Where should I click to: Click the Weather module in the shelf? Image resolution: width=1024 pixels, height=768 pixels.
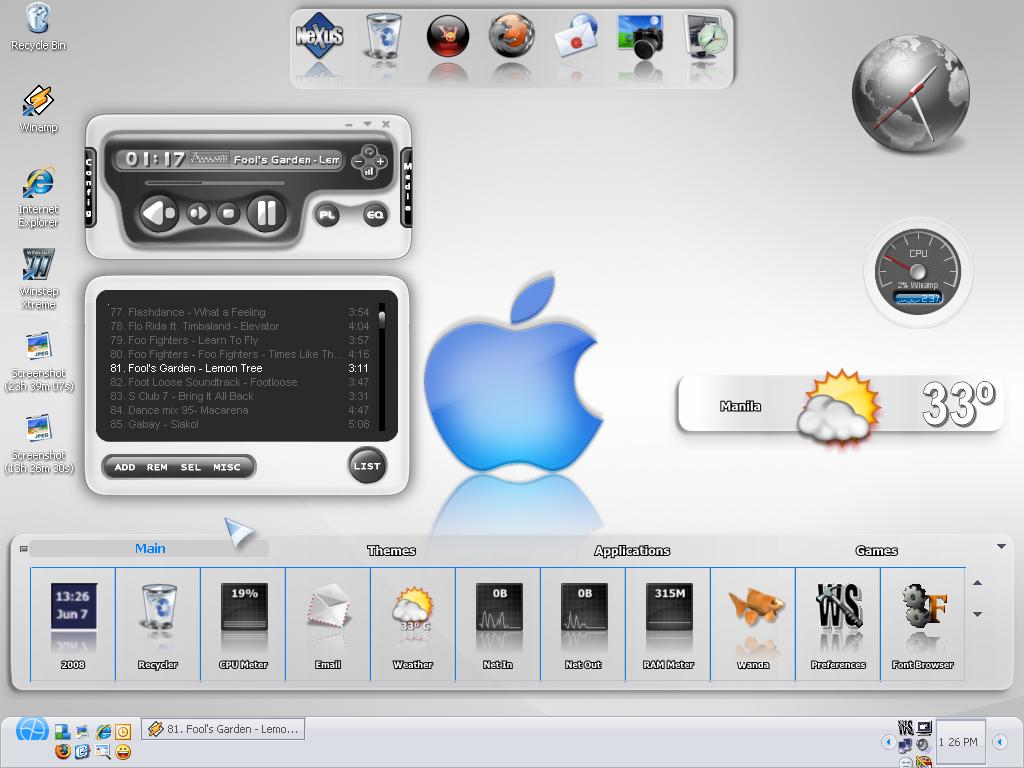pyautogui.click(x=413, y=625)
